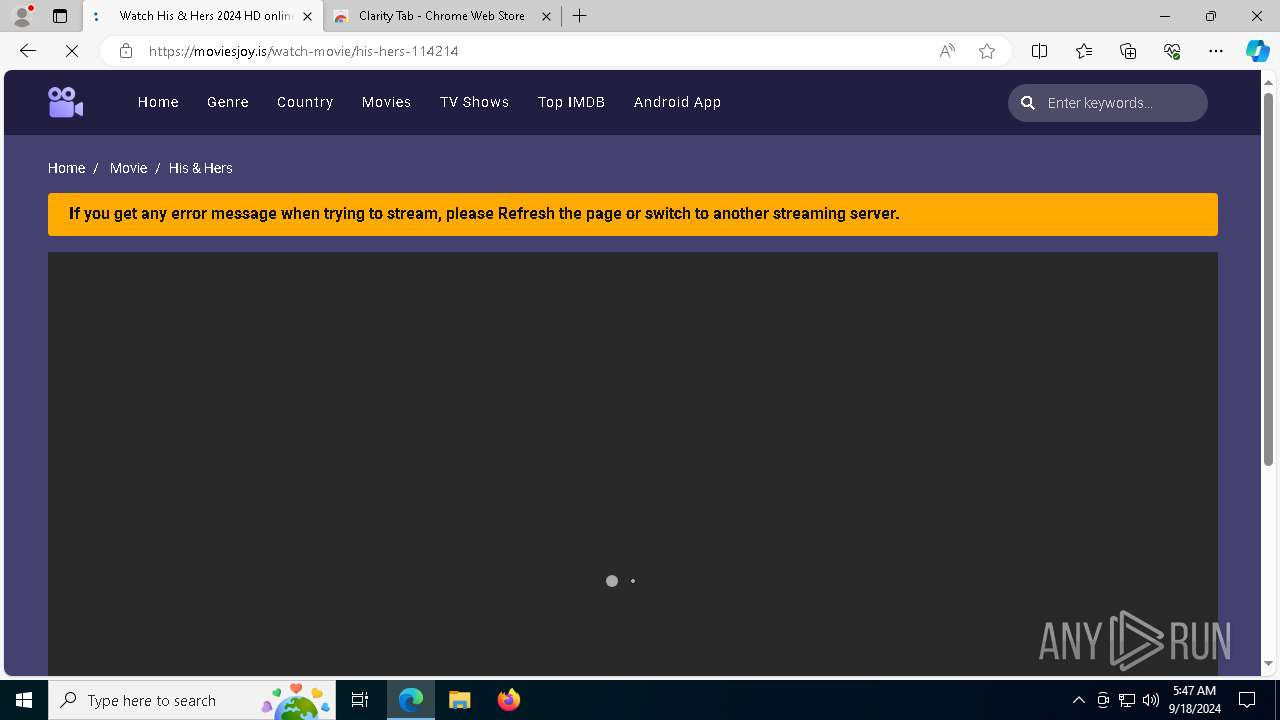Open the Genre menu

[228, 102]
